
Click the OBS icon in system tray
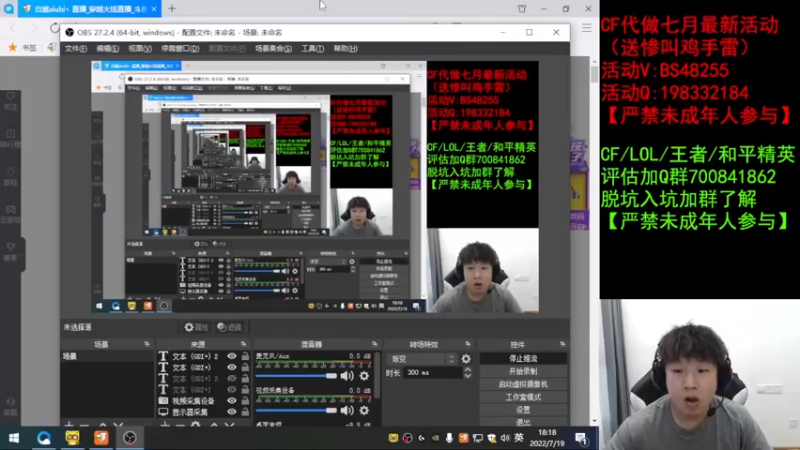click(407, 438)
